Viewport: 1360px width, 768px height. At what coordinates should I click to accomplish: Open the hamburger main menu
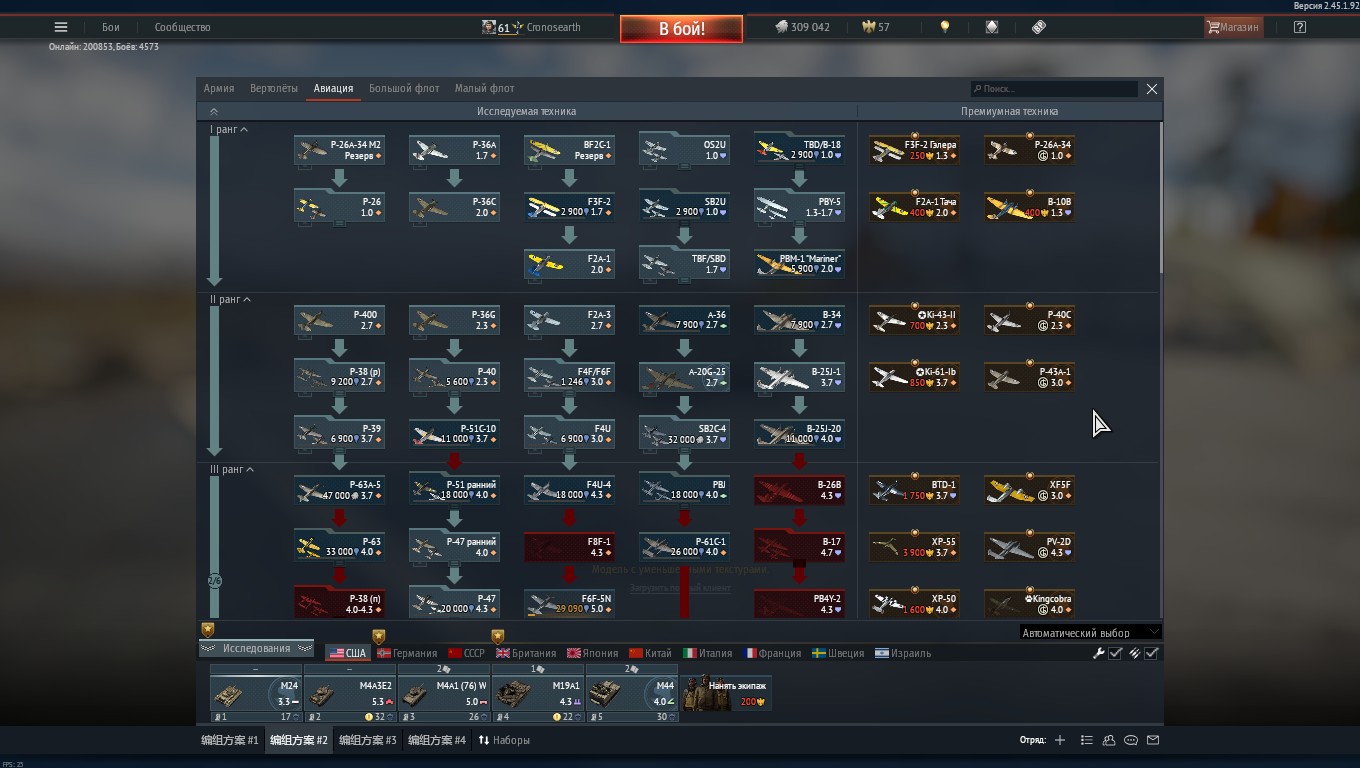click(x=61, y=27)
